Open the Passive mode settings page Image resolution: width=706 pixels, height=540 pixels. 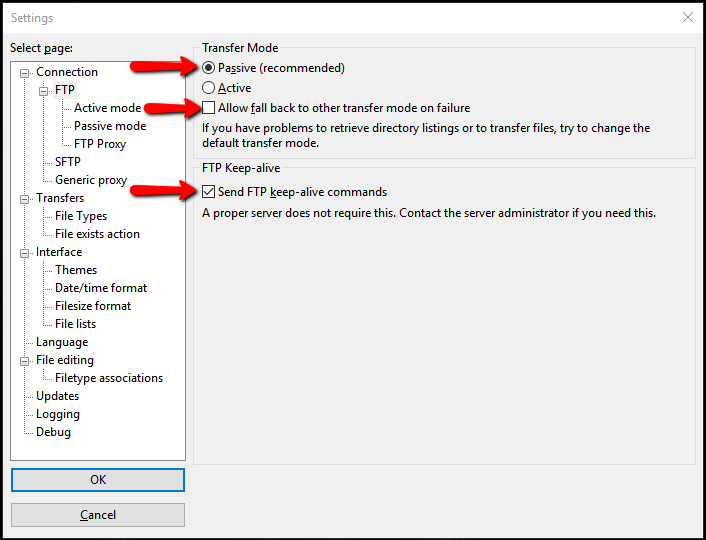(x=110, y=126)
